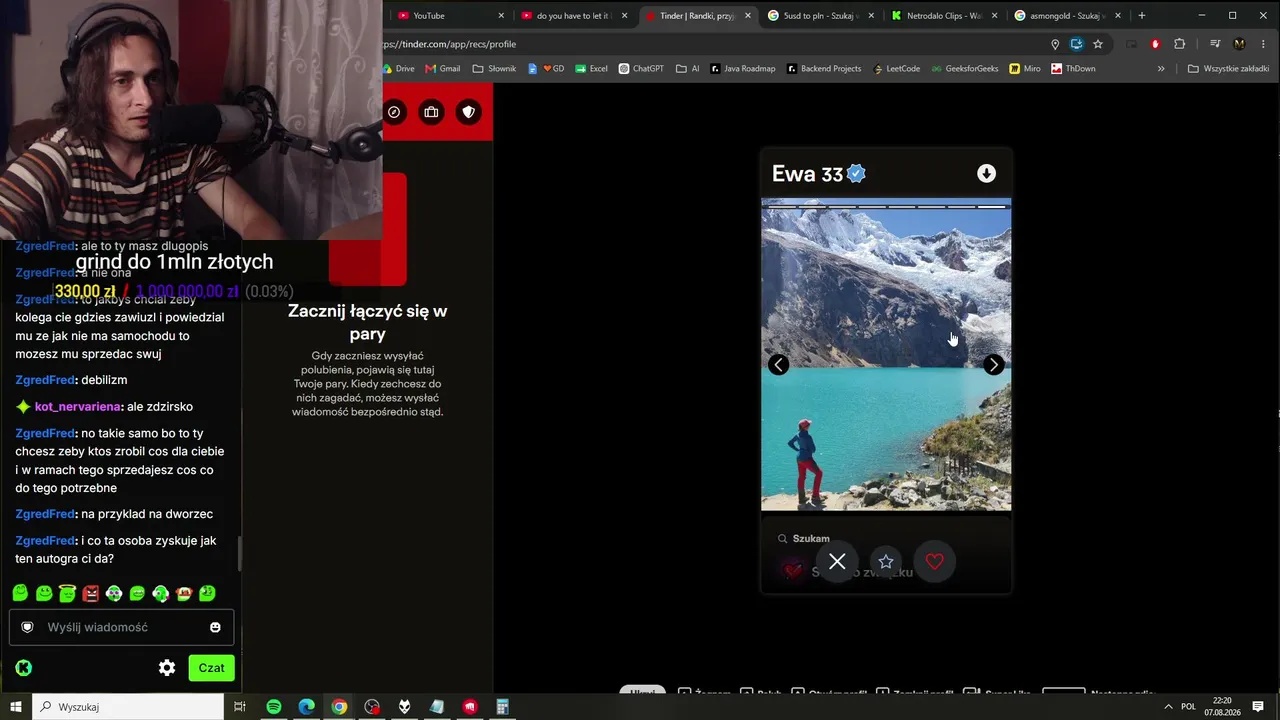The image size is (1280, 720).
Task: Click the "Zacznij łączyć się w pary" heading
Action: (x=368, y=322)
